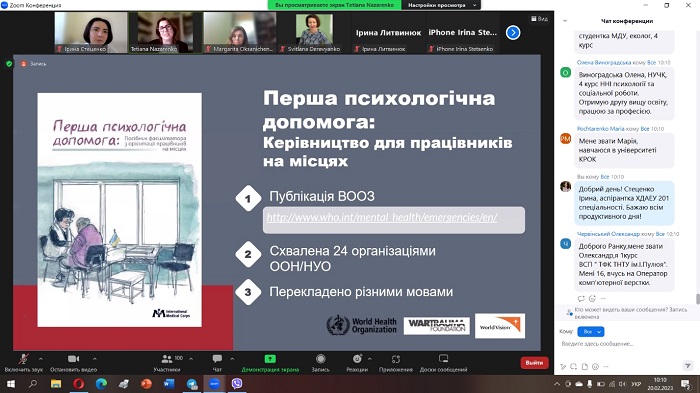Collapse chat panel using top chevron

[565, 21]
